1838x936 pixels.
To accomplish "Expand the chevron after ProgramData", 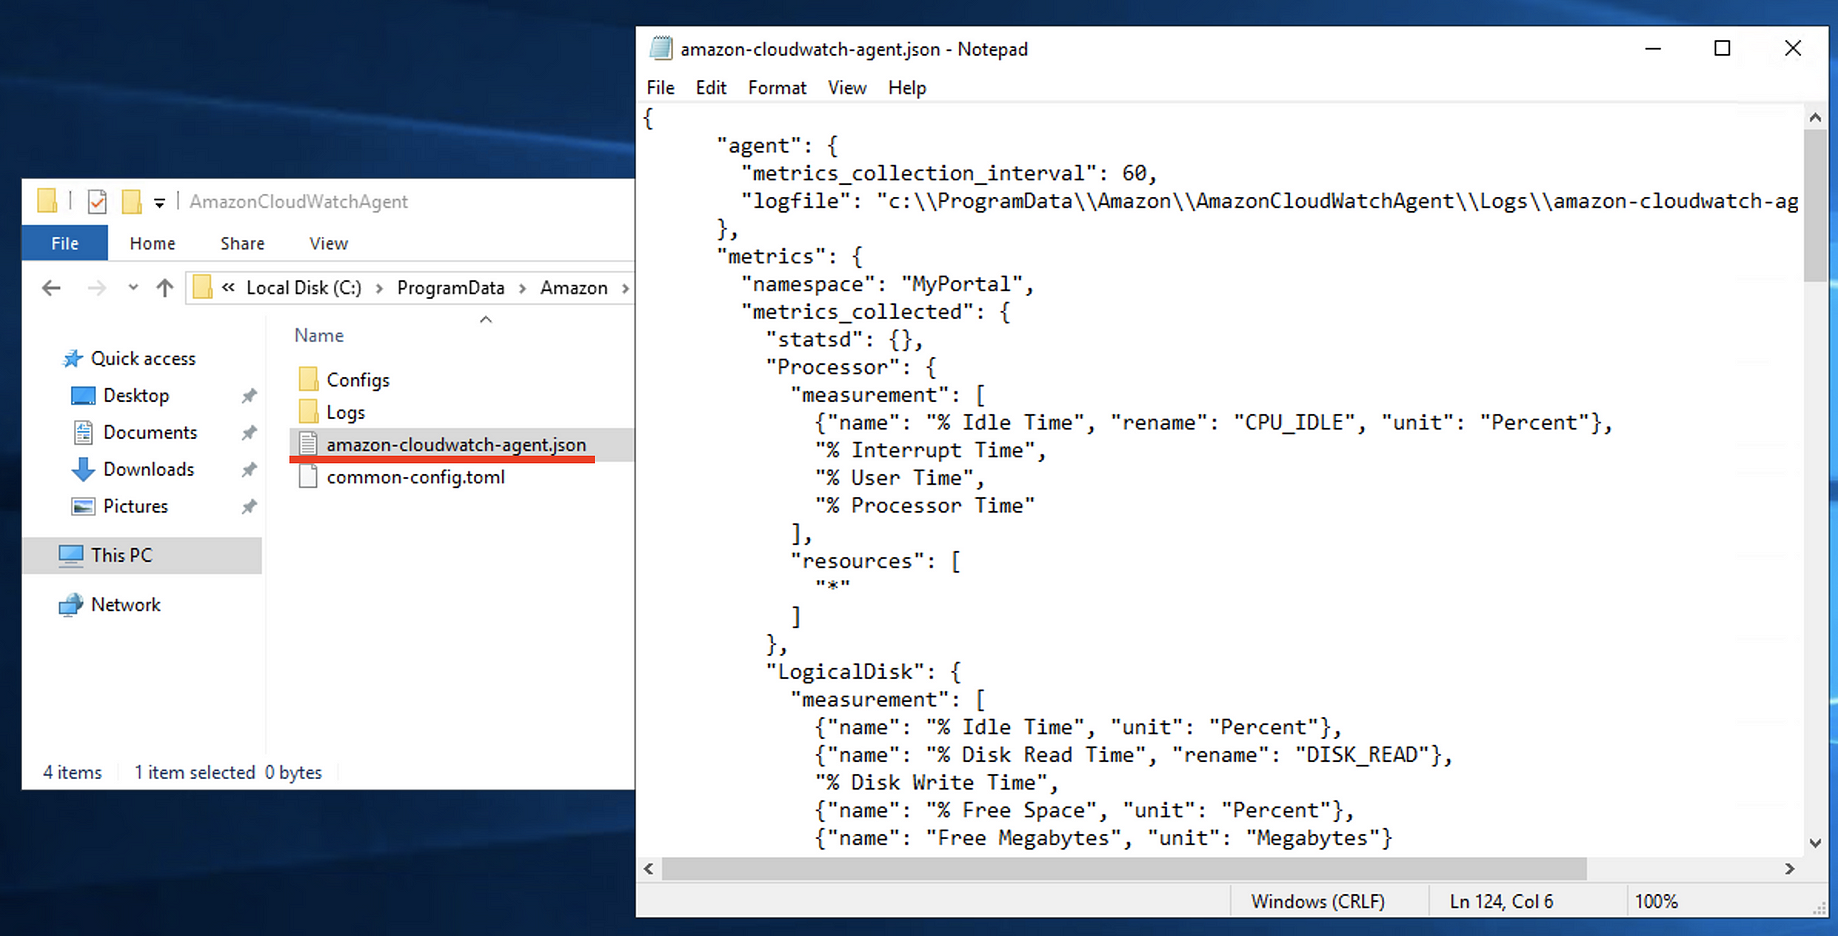I will coord(522,288).
